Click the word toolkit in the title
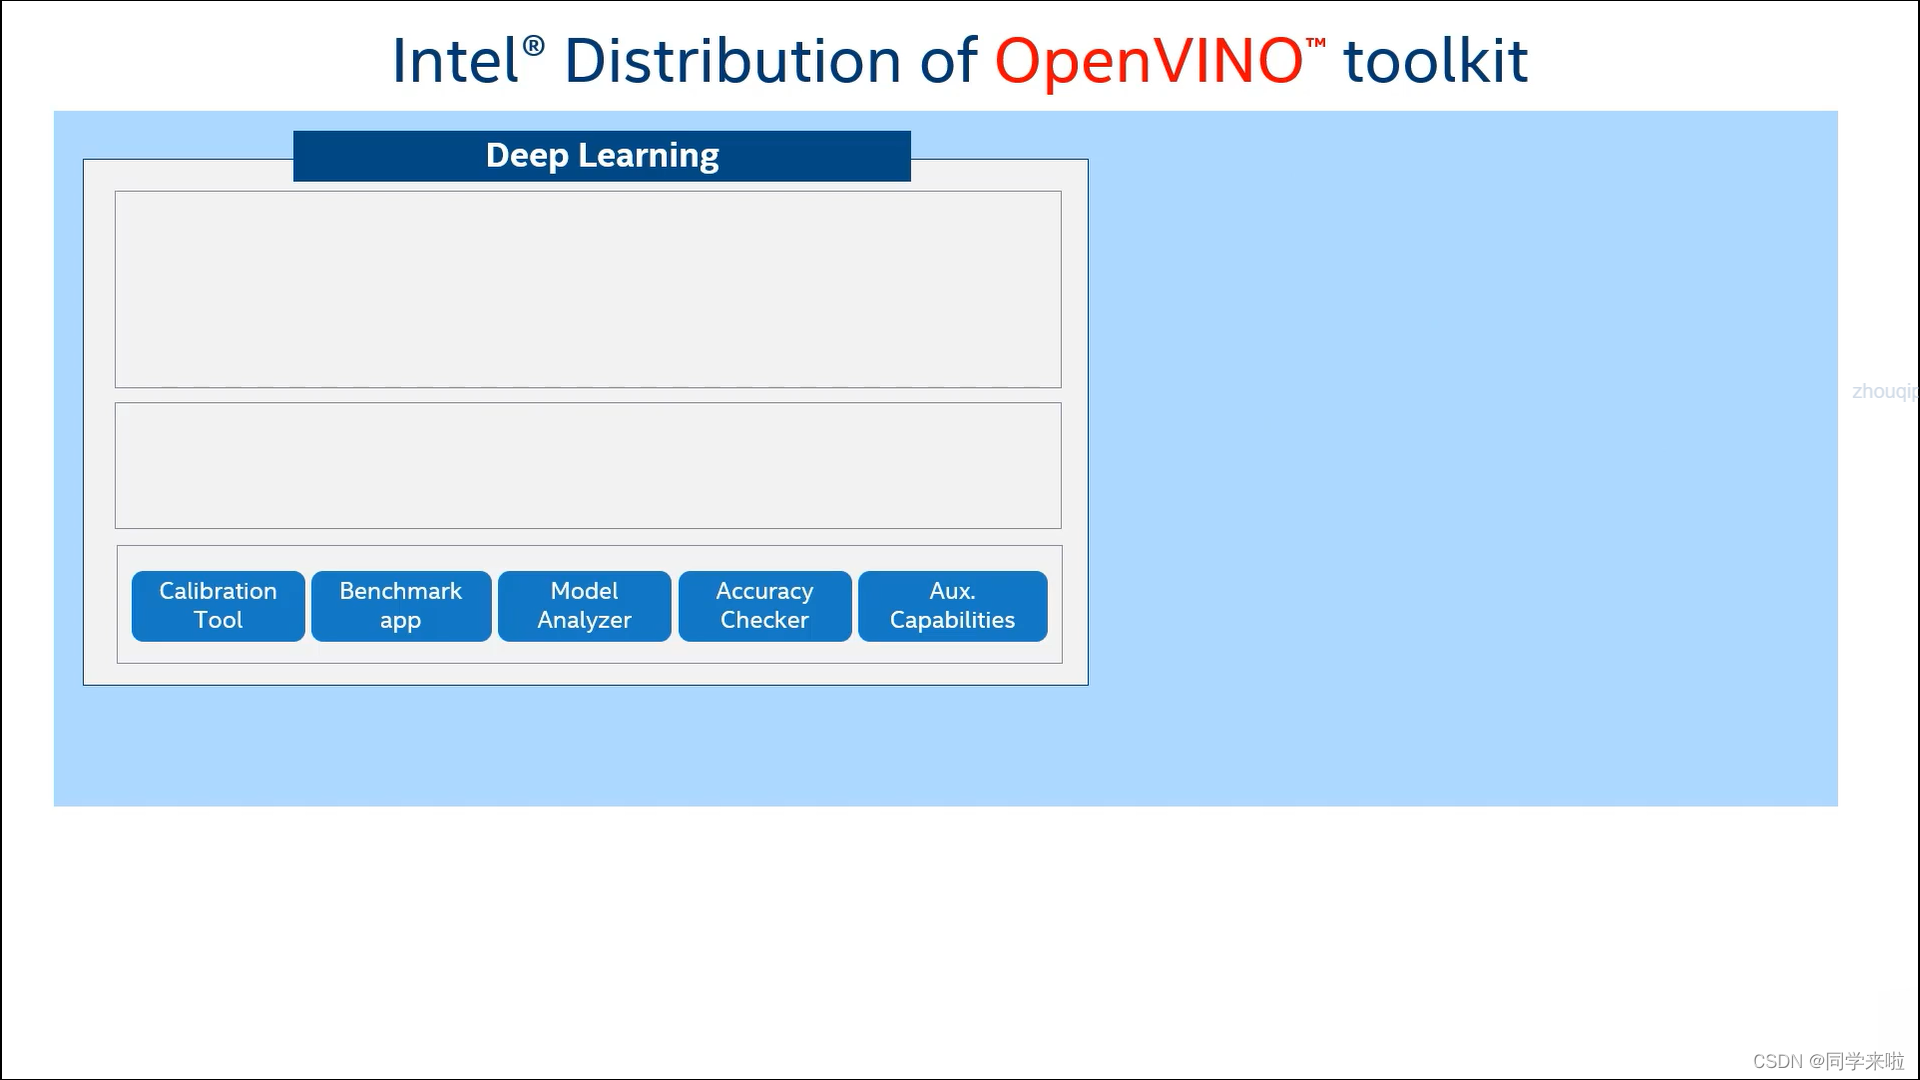This screenshot has width=1920, height=1080. (1435, 62)
